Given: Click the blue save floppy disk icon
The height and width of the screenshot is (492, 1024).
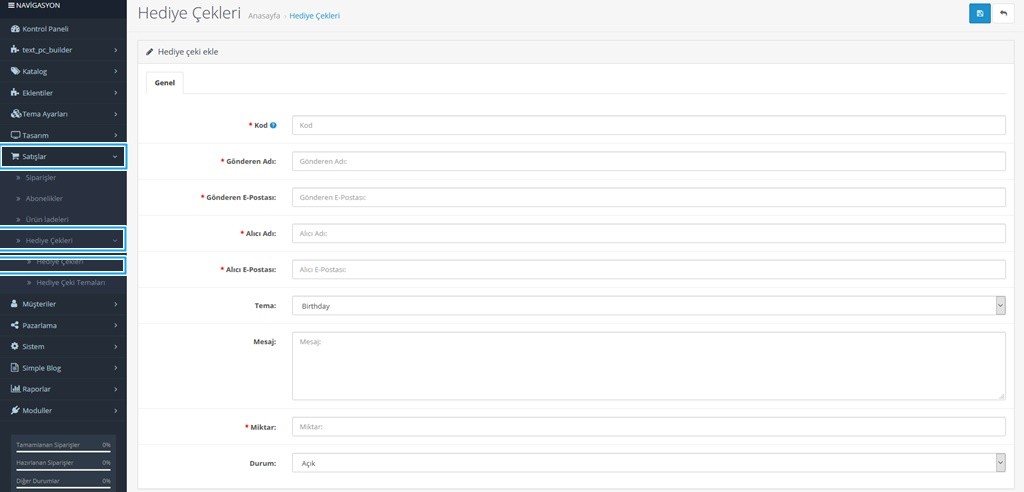Looking at the screenshot, I should point(979,13).
